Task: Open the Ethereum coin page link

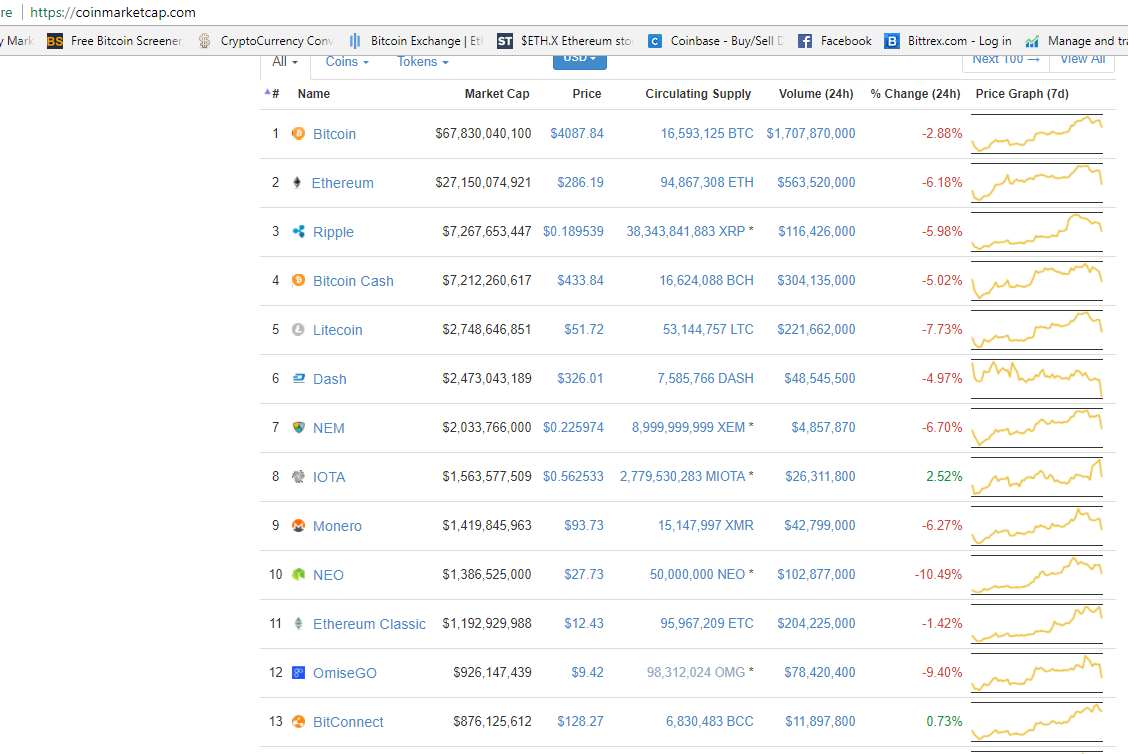Action: click(342, 183)
